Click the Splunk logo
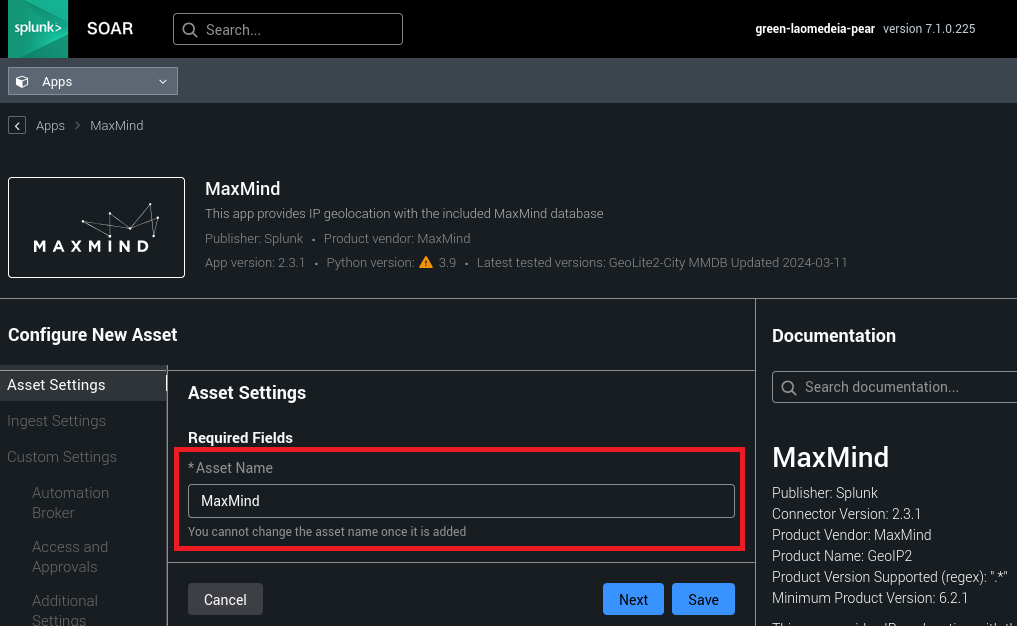 [39, 29]
